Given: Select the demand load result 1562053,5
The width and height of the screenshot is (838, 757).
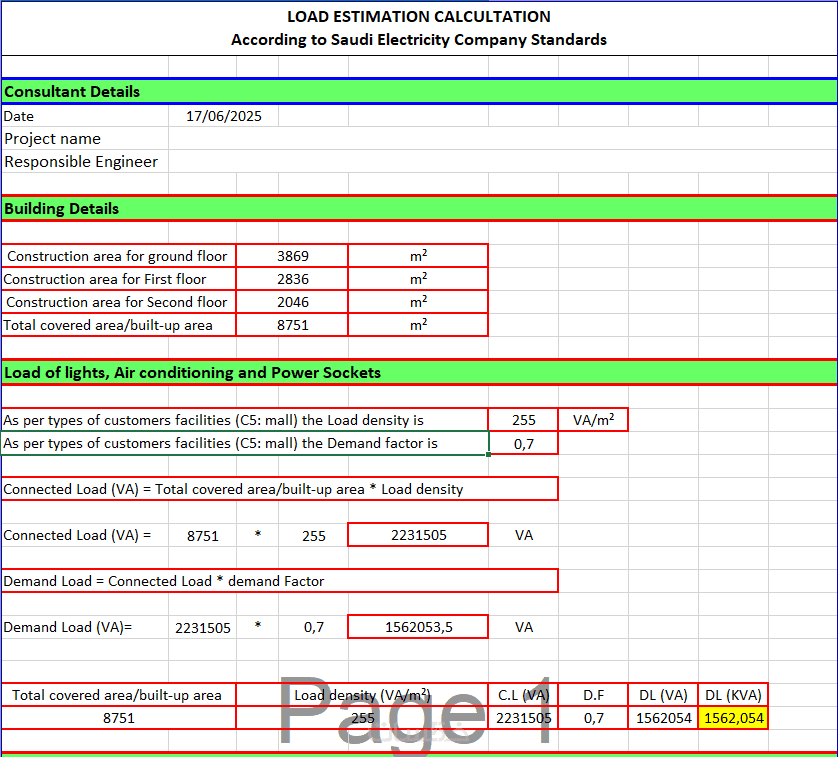Looking at the screenshot, I should (418, 627).
